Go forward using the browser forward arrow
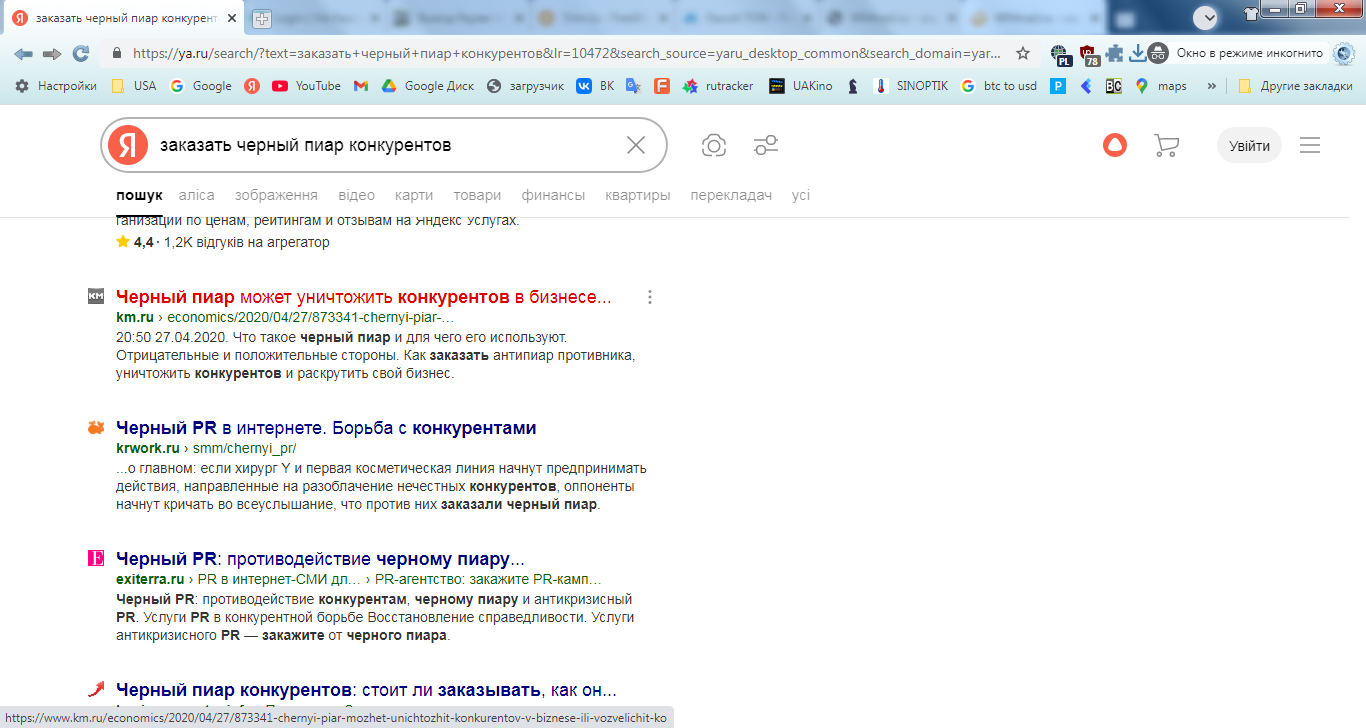The width and height of the screenshot is (1366, 728). pos(52,54)
